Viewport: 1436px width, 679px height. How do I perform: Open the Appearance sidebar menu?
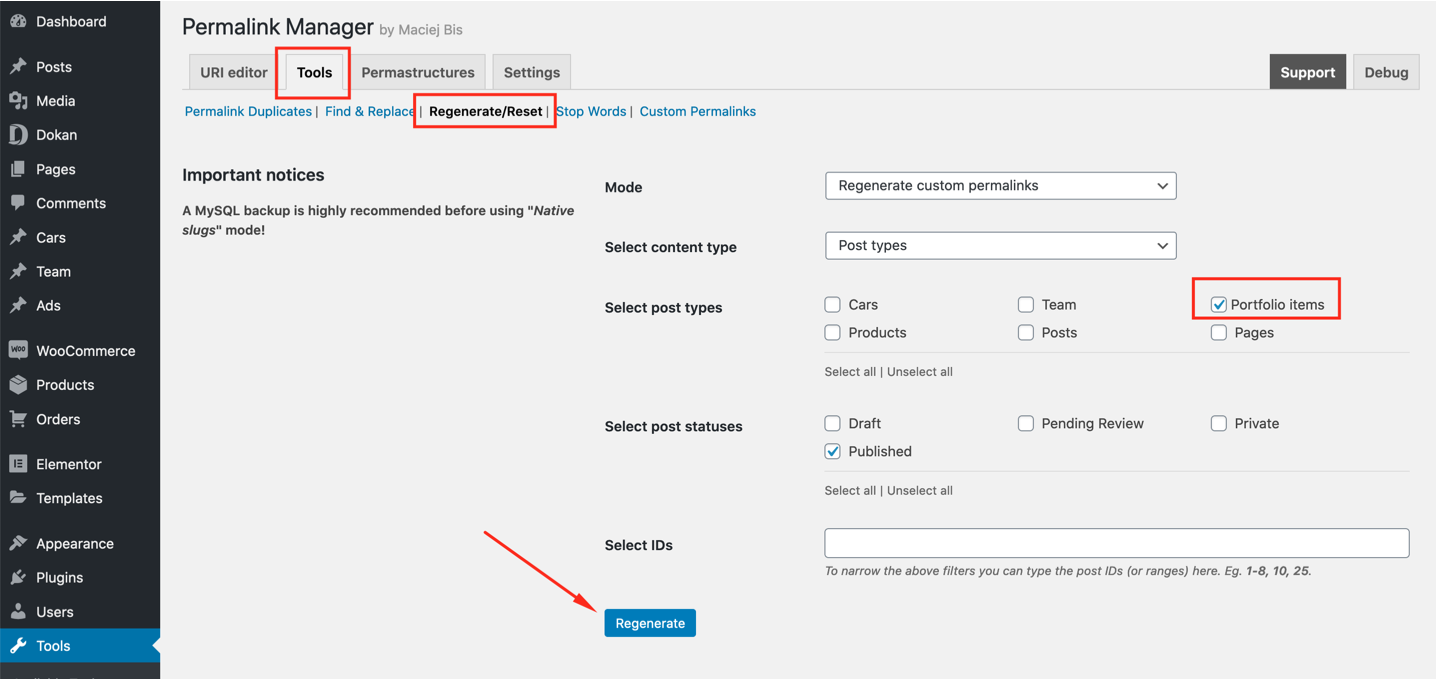tap(80, 544)
